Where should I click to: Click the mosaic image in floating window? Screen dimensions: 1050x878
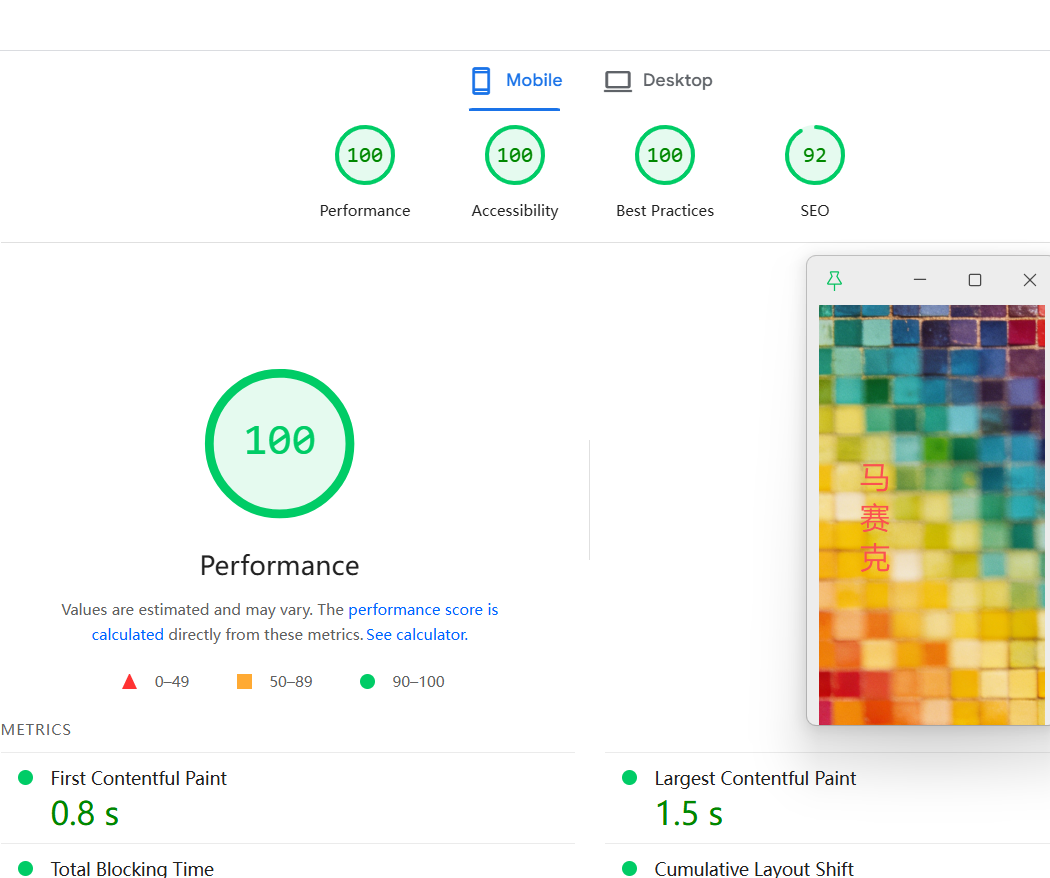tap(931, 515)
